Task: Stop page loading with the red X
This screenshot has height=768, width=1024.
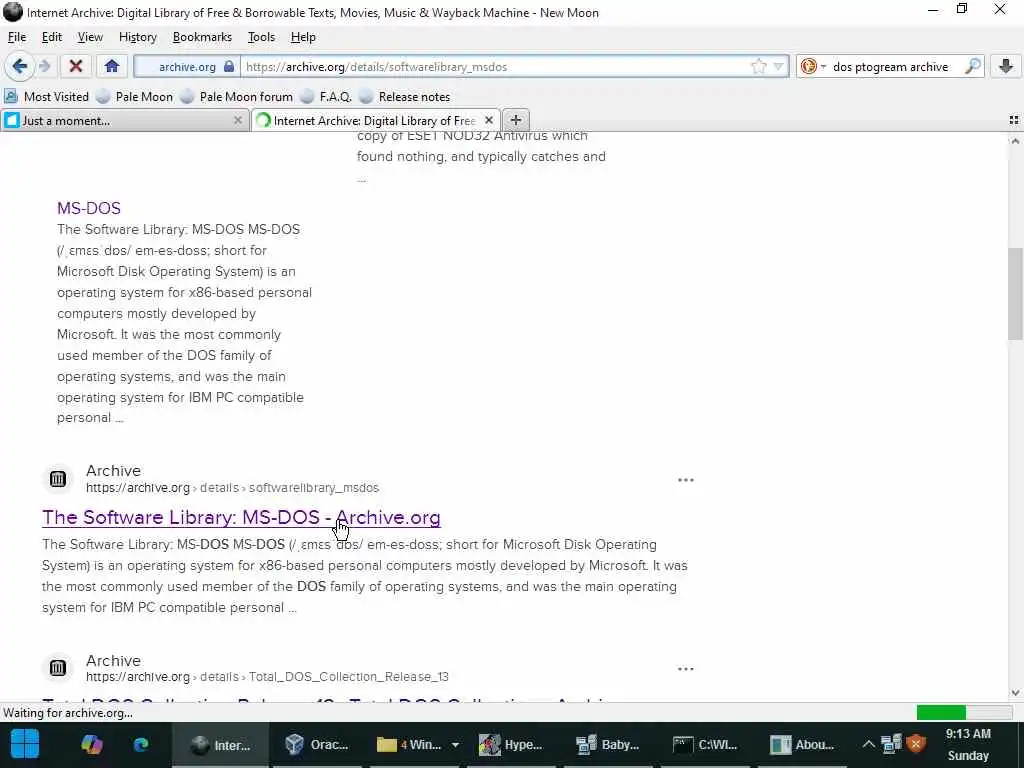Action: click(76, 66)
